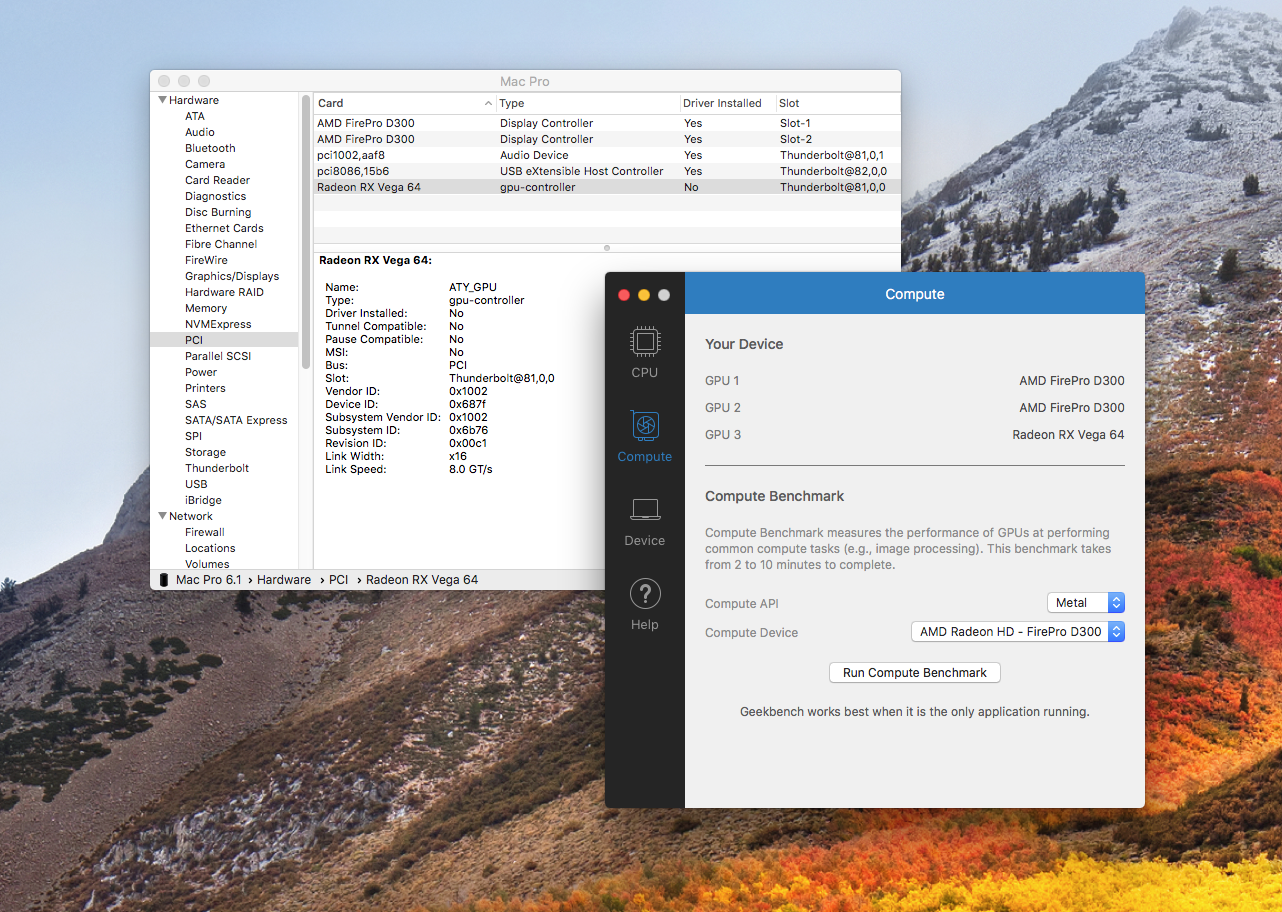Select SAS in the sidebar
The height and width of the screenshot is (912, 1282).
pyautogui.click(x=195, y=404)
